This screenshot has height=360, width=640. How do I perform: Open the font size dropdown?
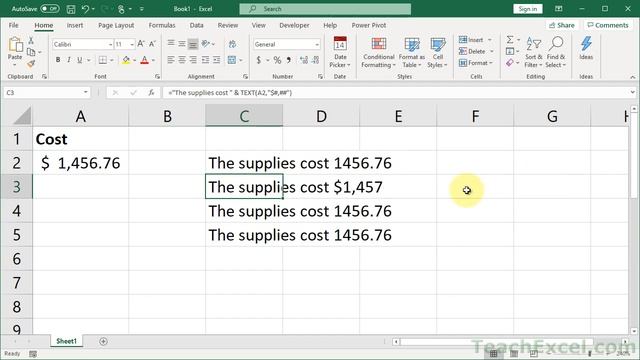click(x=132, y=44)
